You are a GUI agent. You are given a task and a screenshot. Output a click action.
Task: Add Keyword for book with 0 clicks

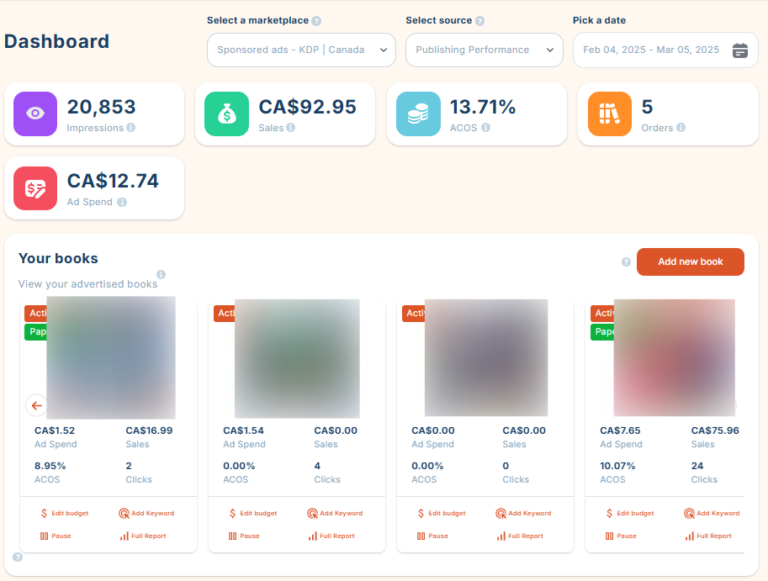pyautogui.click(x=523, y=513)
